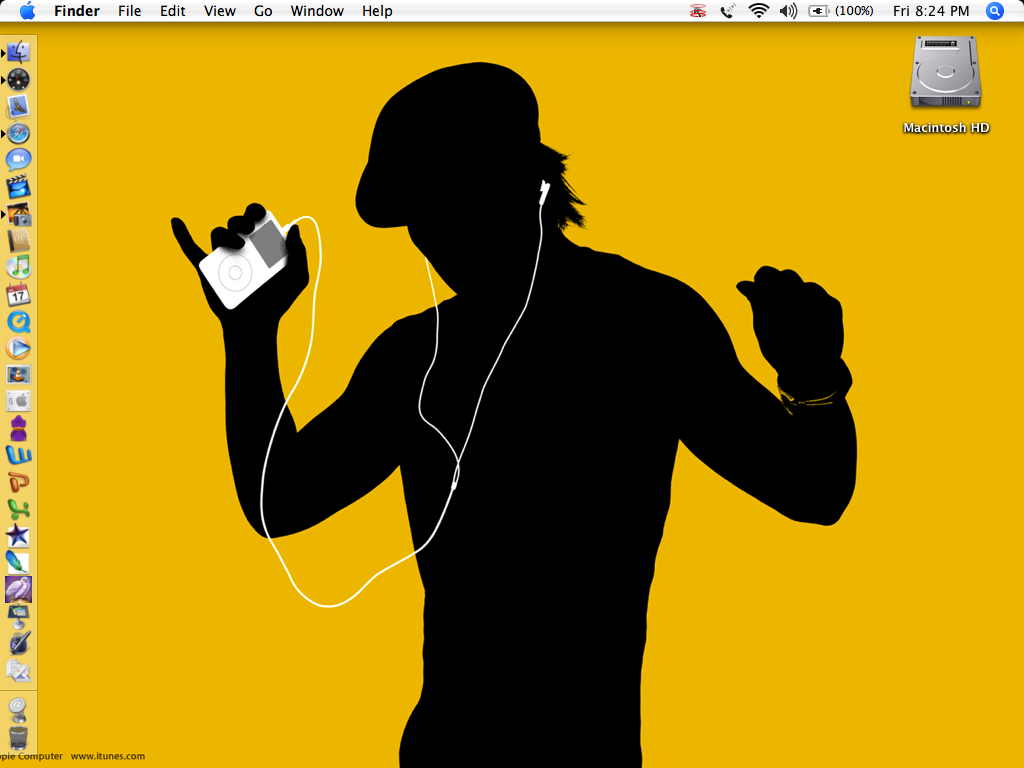Launch iMovie clapperboard icon
The image size is (1024, 768).
(x=18, y=187)
